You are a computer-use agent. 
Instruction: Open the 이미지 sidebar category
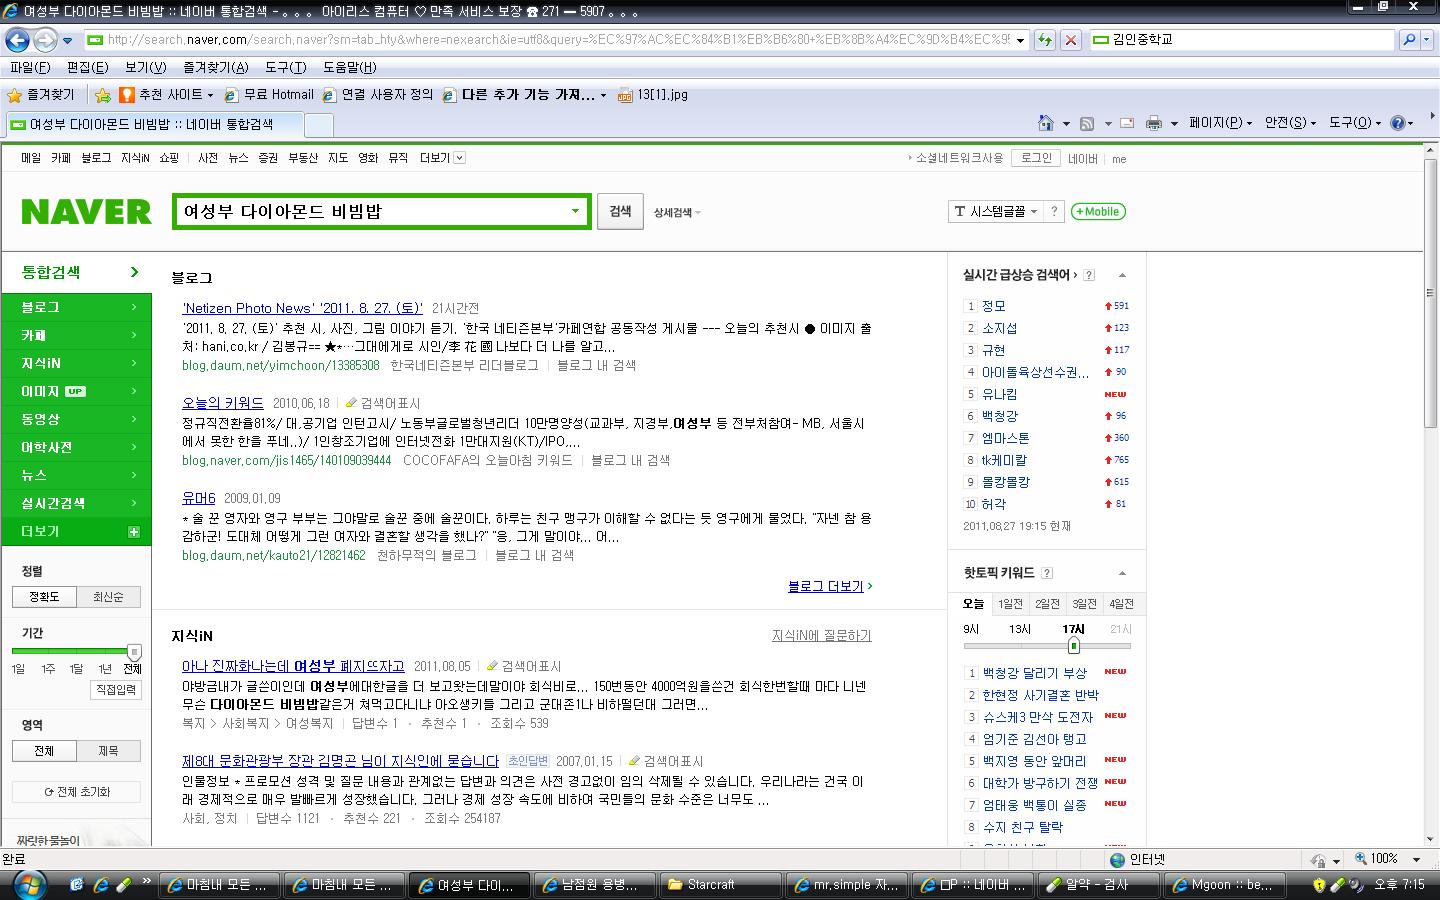pos(77,391)
